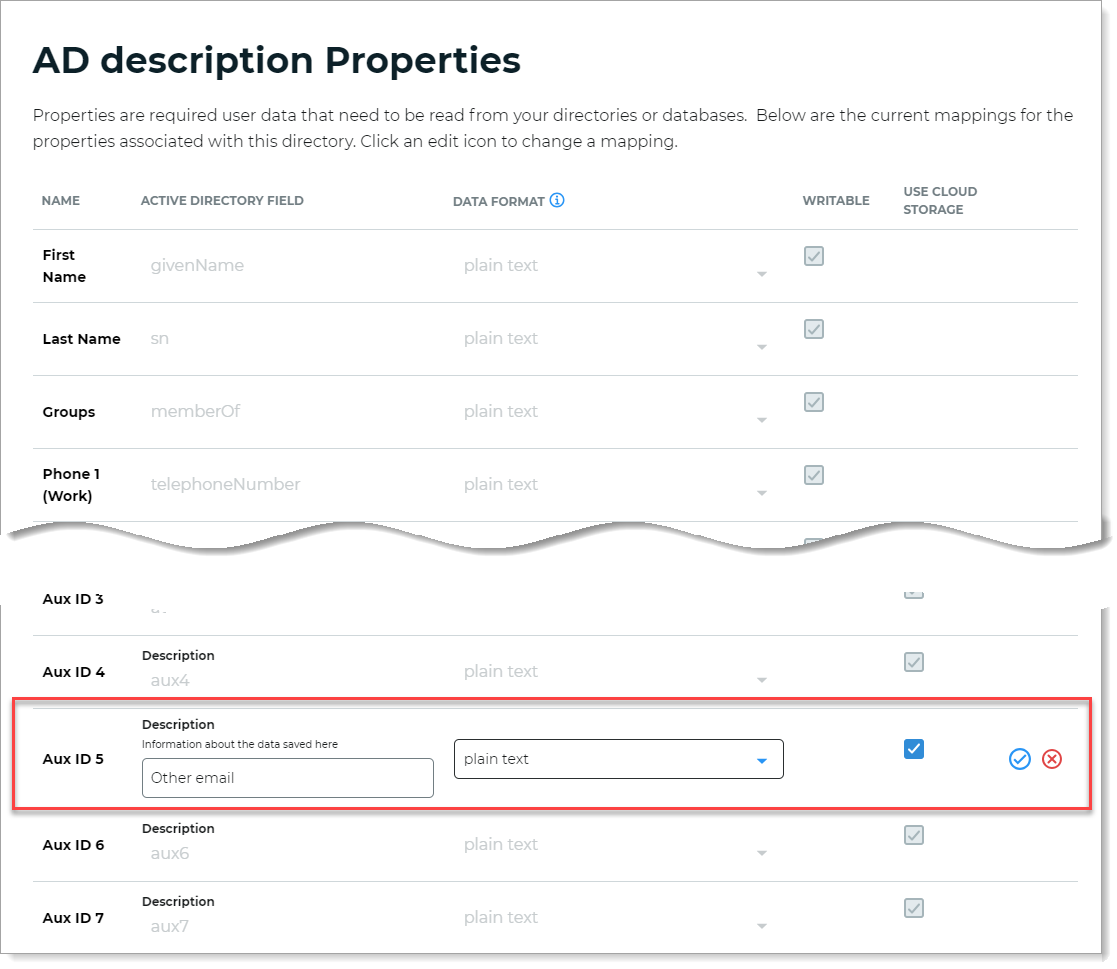This screenshot has width=1117, height=969.
Task: Click the Data Format info icon
Action: point(557,200)
